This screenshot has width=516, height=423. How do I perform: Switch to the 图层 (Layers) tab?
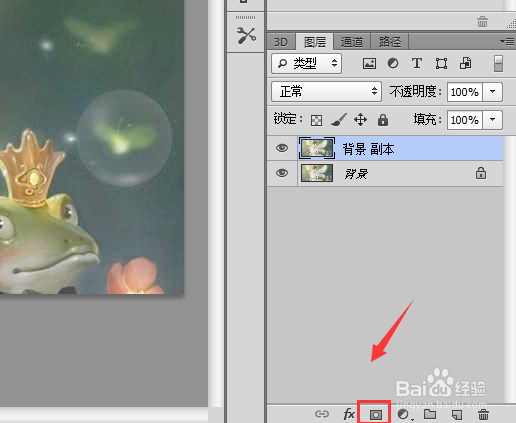pos(315,42)
